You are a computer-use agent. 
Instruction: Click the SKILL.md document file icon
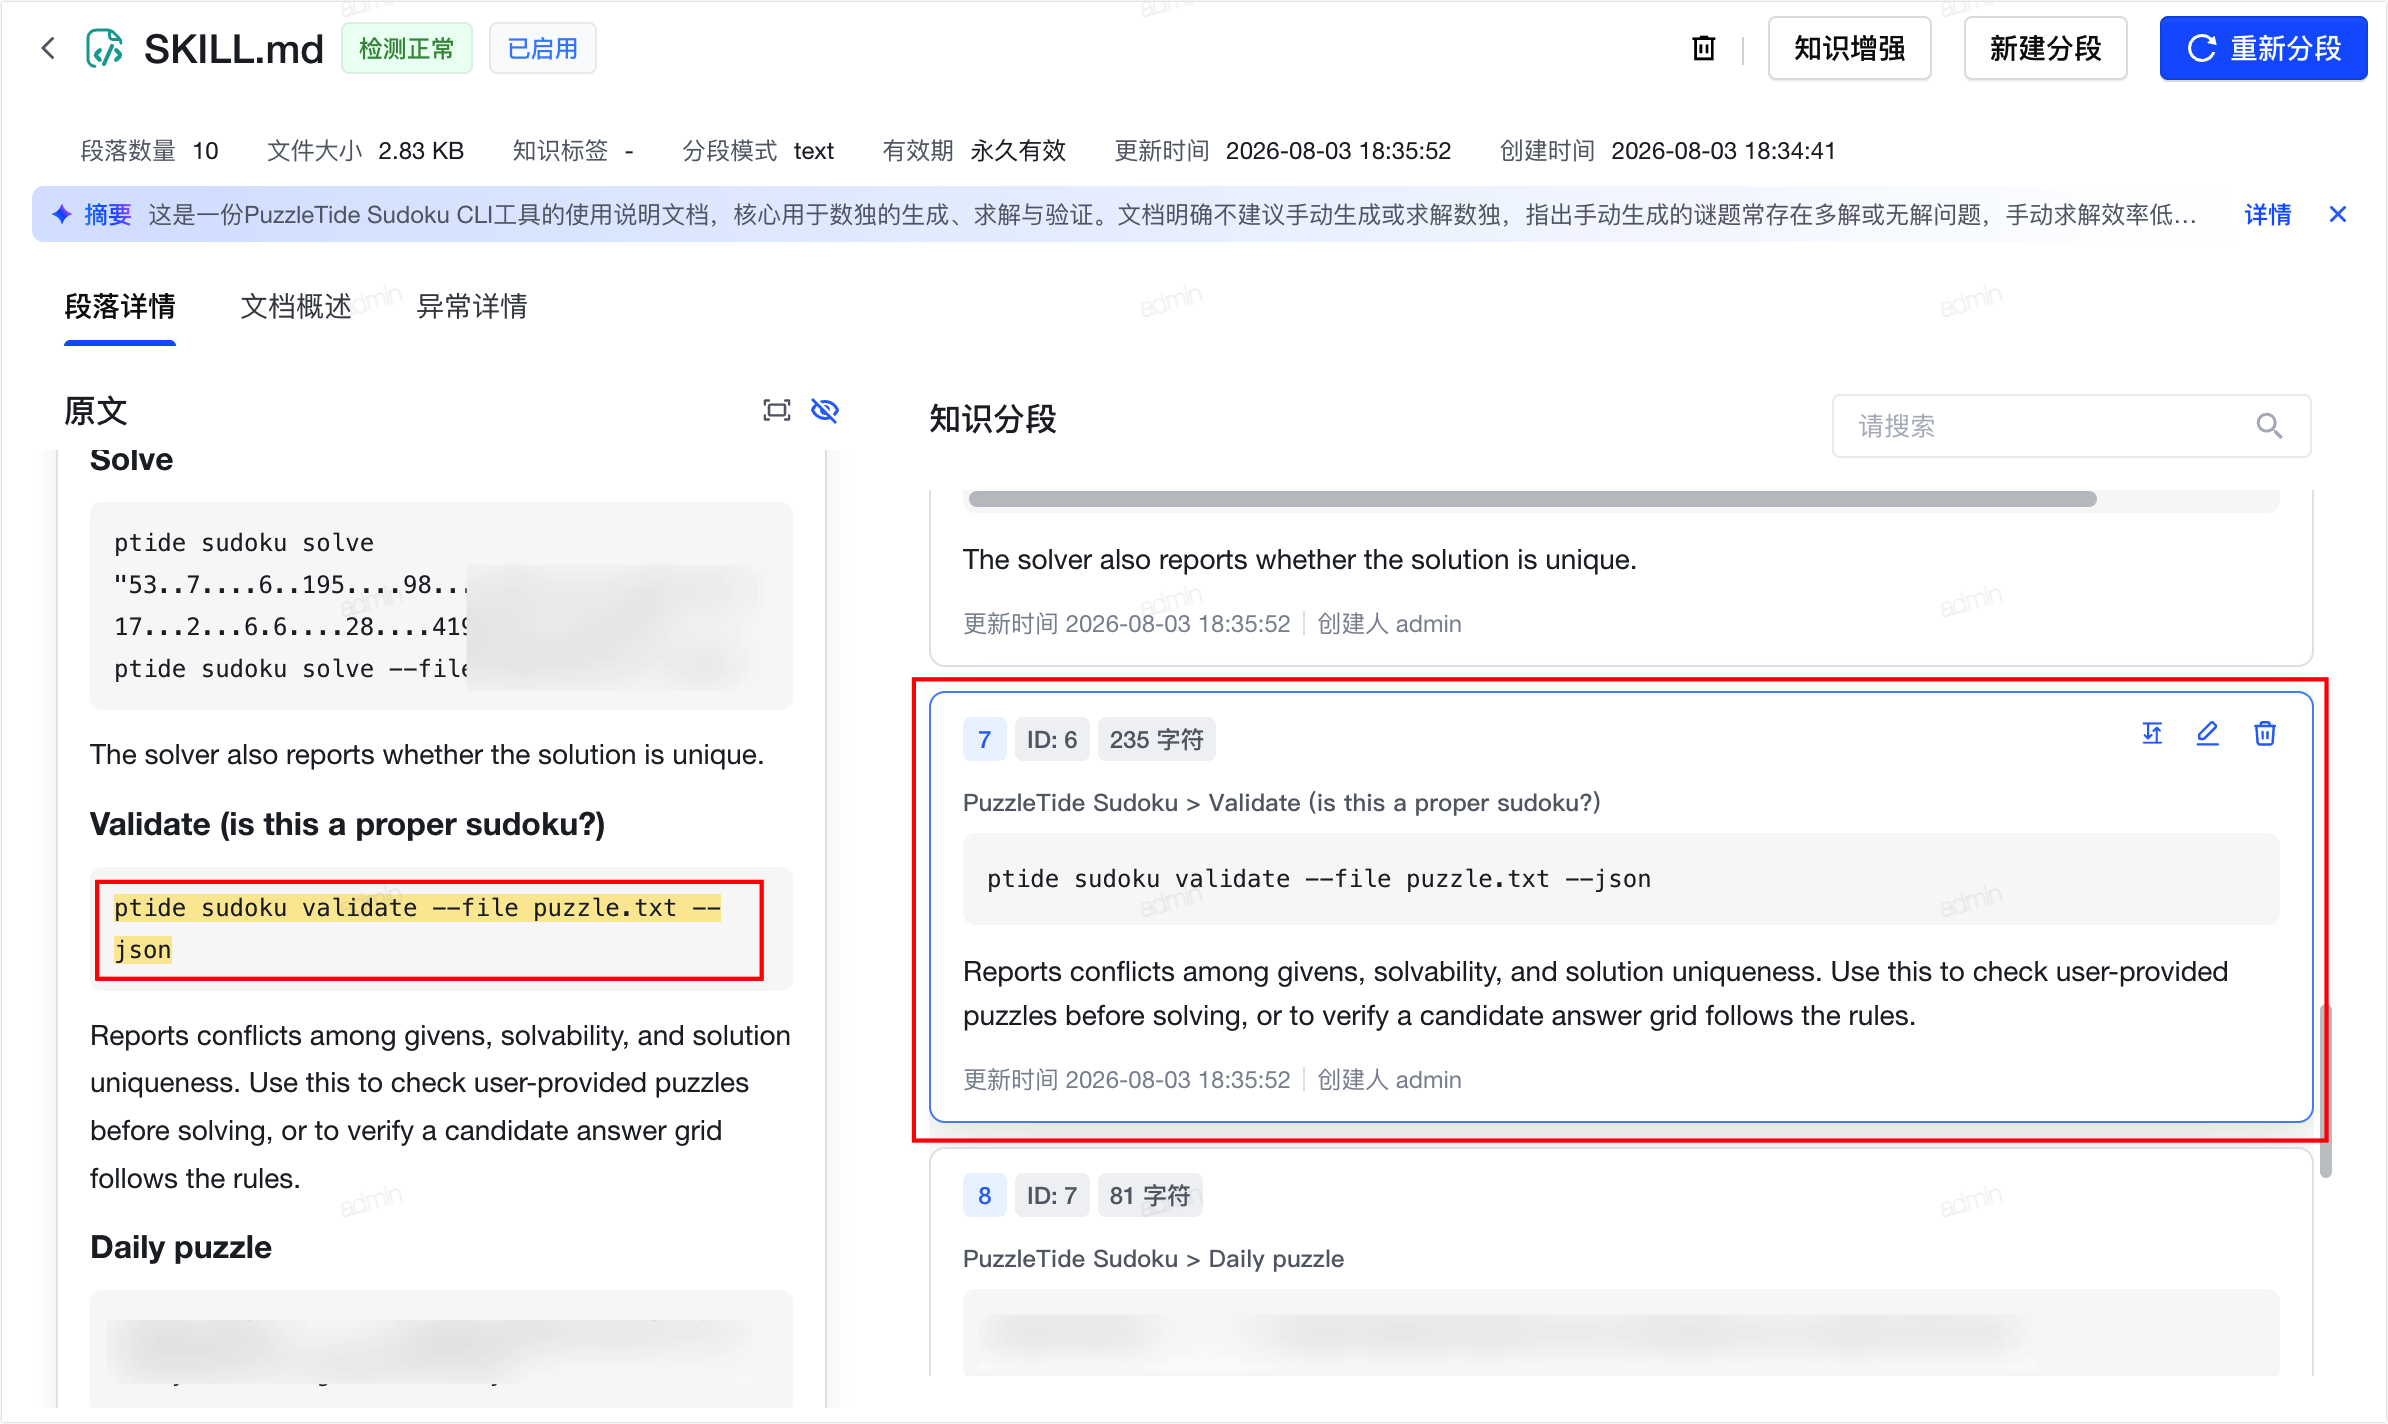(x=105, y=48)
